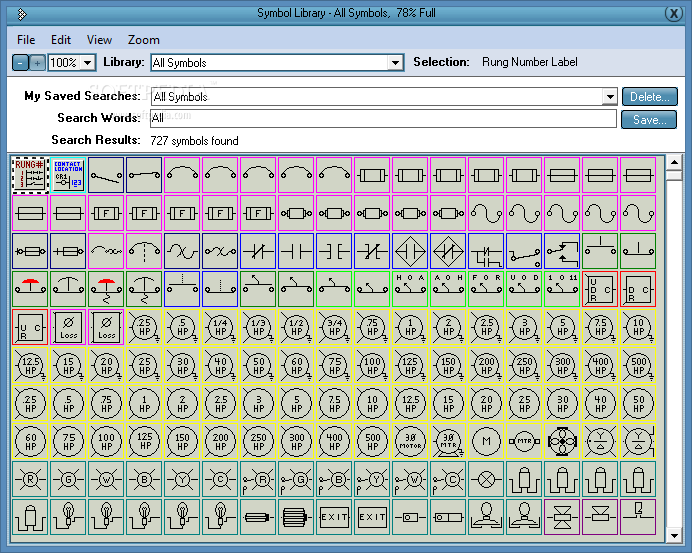
Task: Select the Contact Location symbol
Action: pyautogui.click(x=68, y=175)
